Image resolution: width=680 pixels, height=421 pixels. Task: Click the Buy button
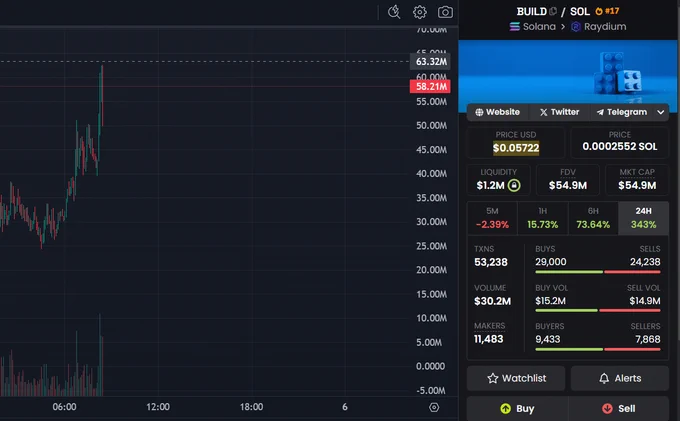517,408
